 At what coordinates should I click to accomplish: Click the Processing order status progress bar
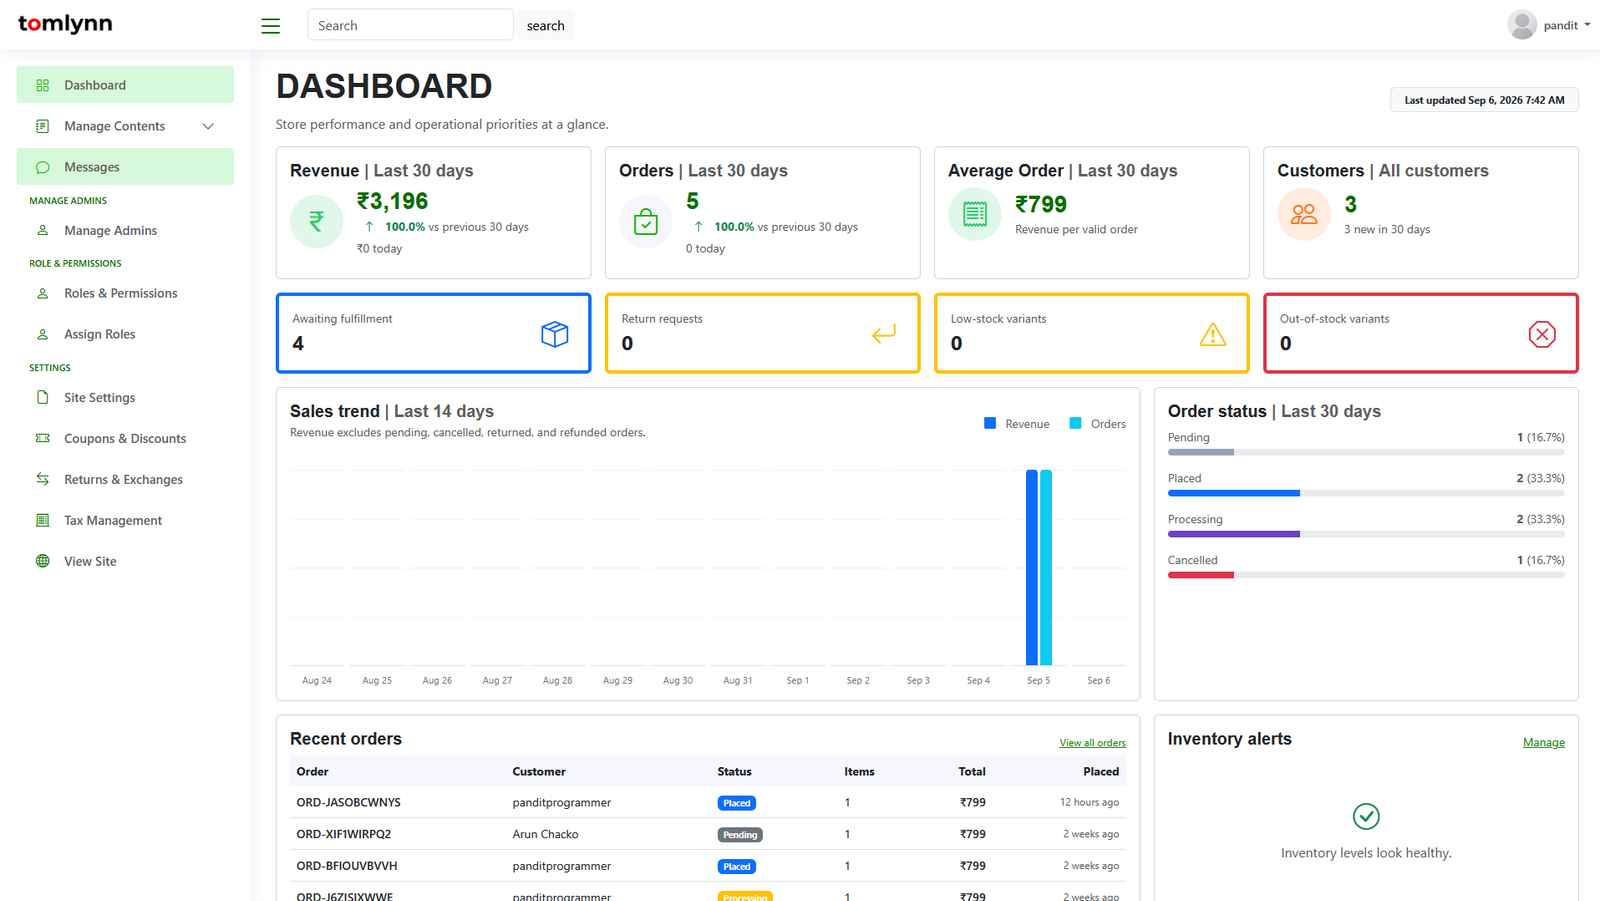(x=1366, y=534)
